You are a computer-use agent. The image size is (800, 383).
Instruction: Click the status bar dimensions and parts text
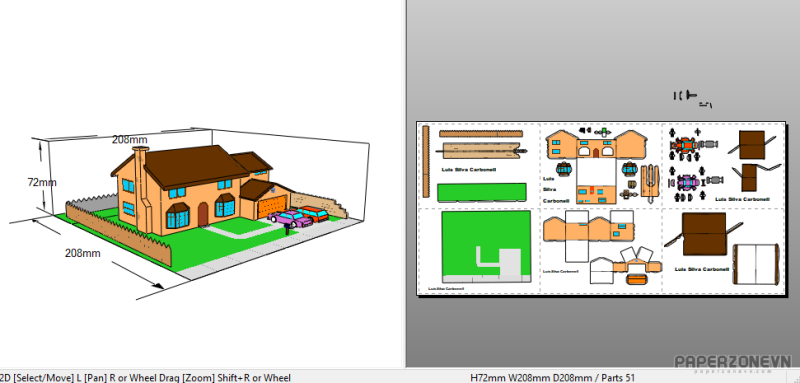point(553,378)
